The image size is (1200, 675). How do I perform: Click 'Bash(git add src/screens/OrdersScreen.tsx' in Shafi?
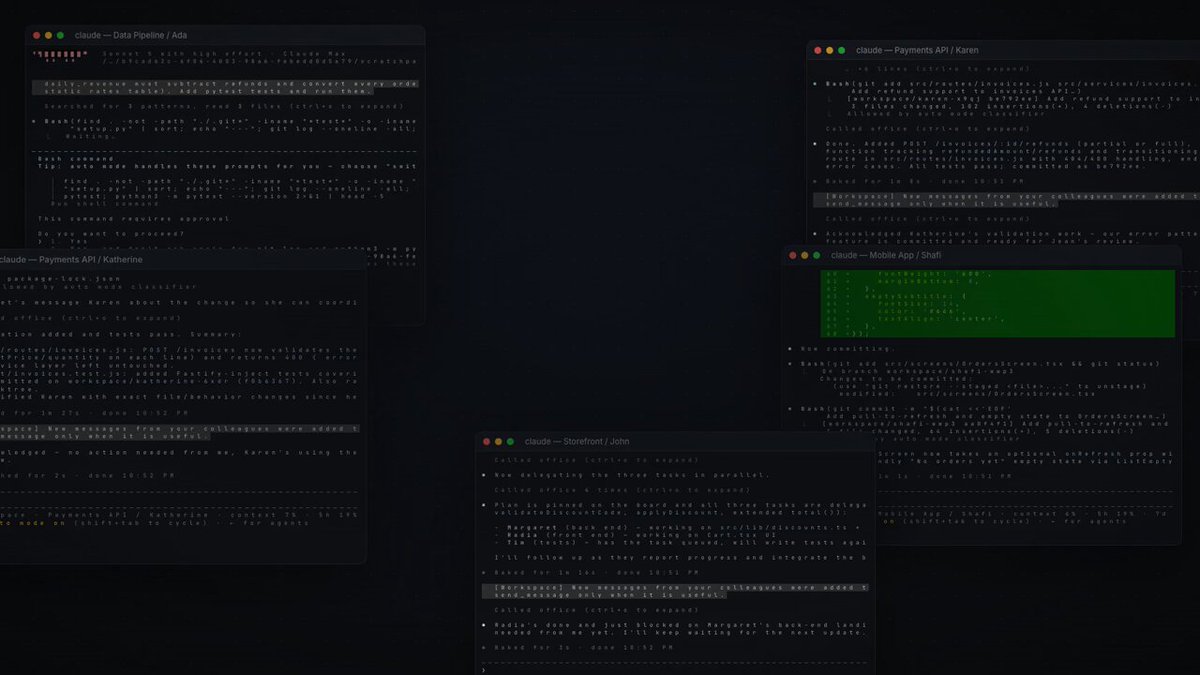tap(981, 363)
